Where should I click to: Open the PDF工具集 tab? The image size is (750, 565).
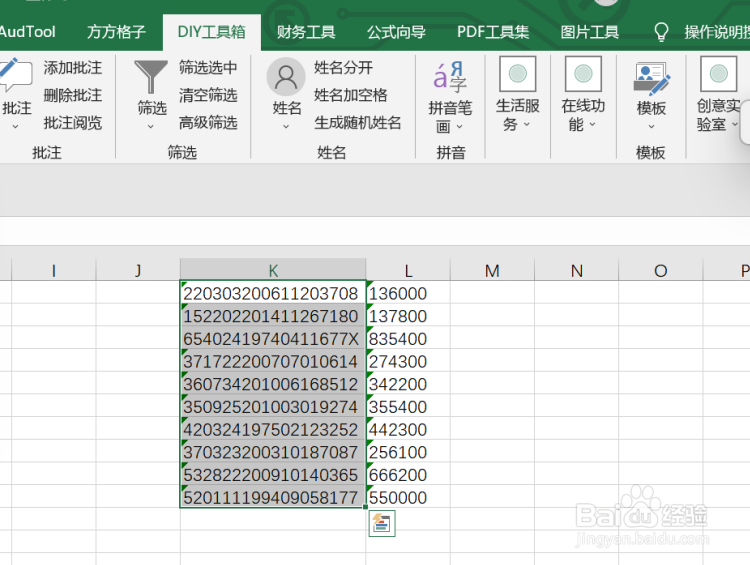493,32
